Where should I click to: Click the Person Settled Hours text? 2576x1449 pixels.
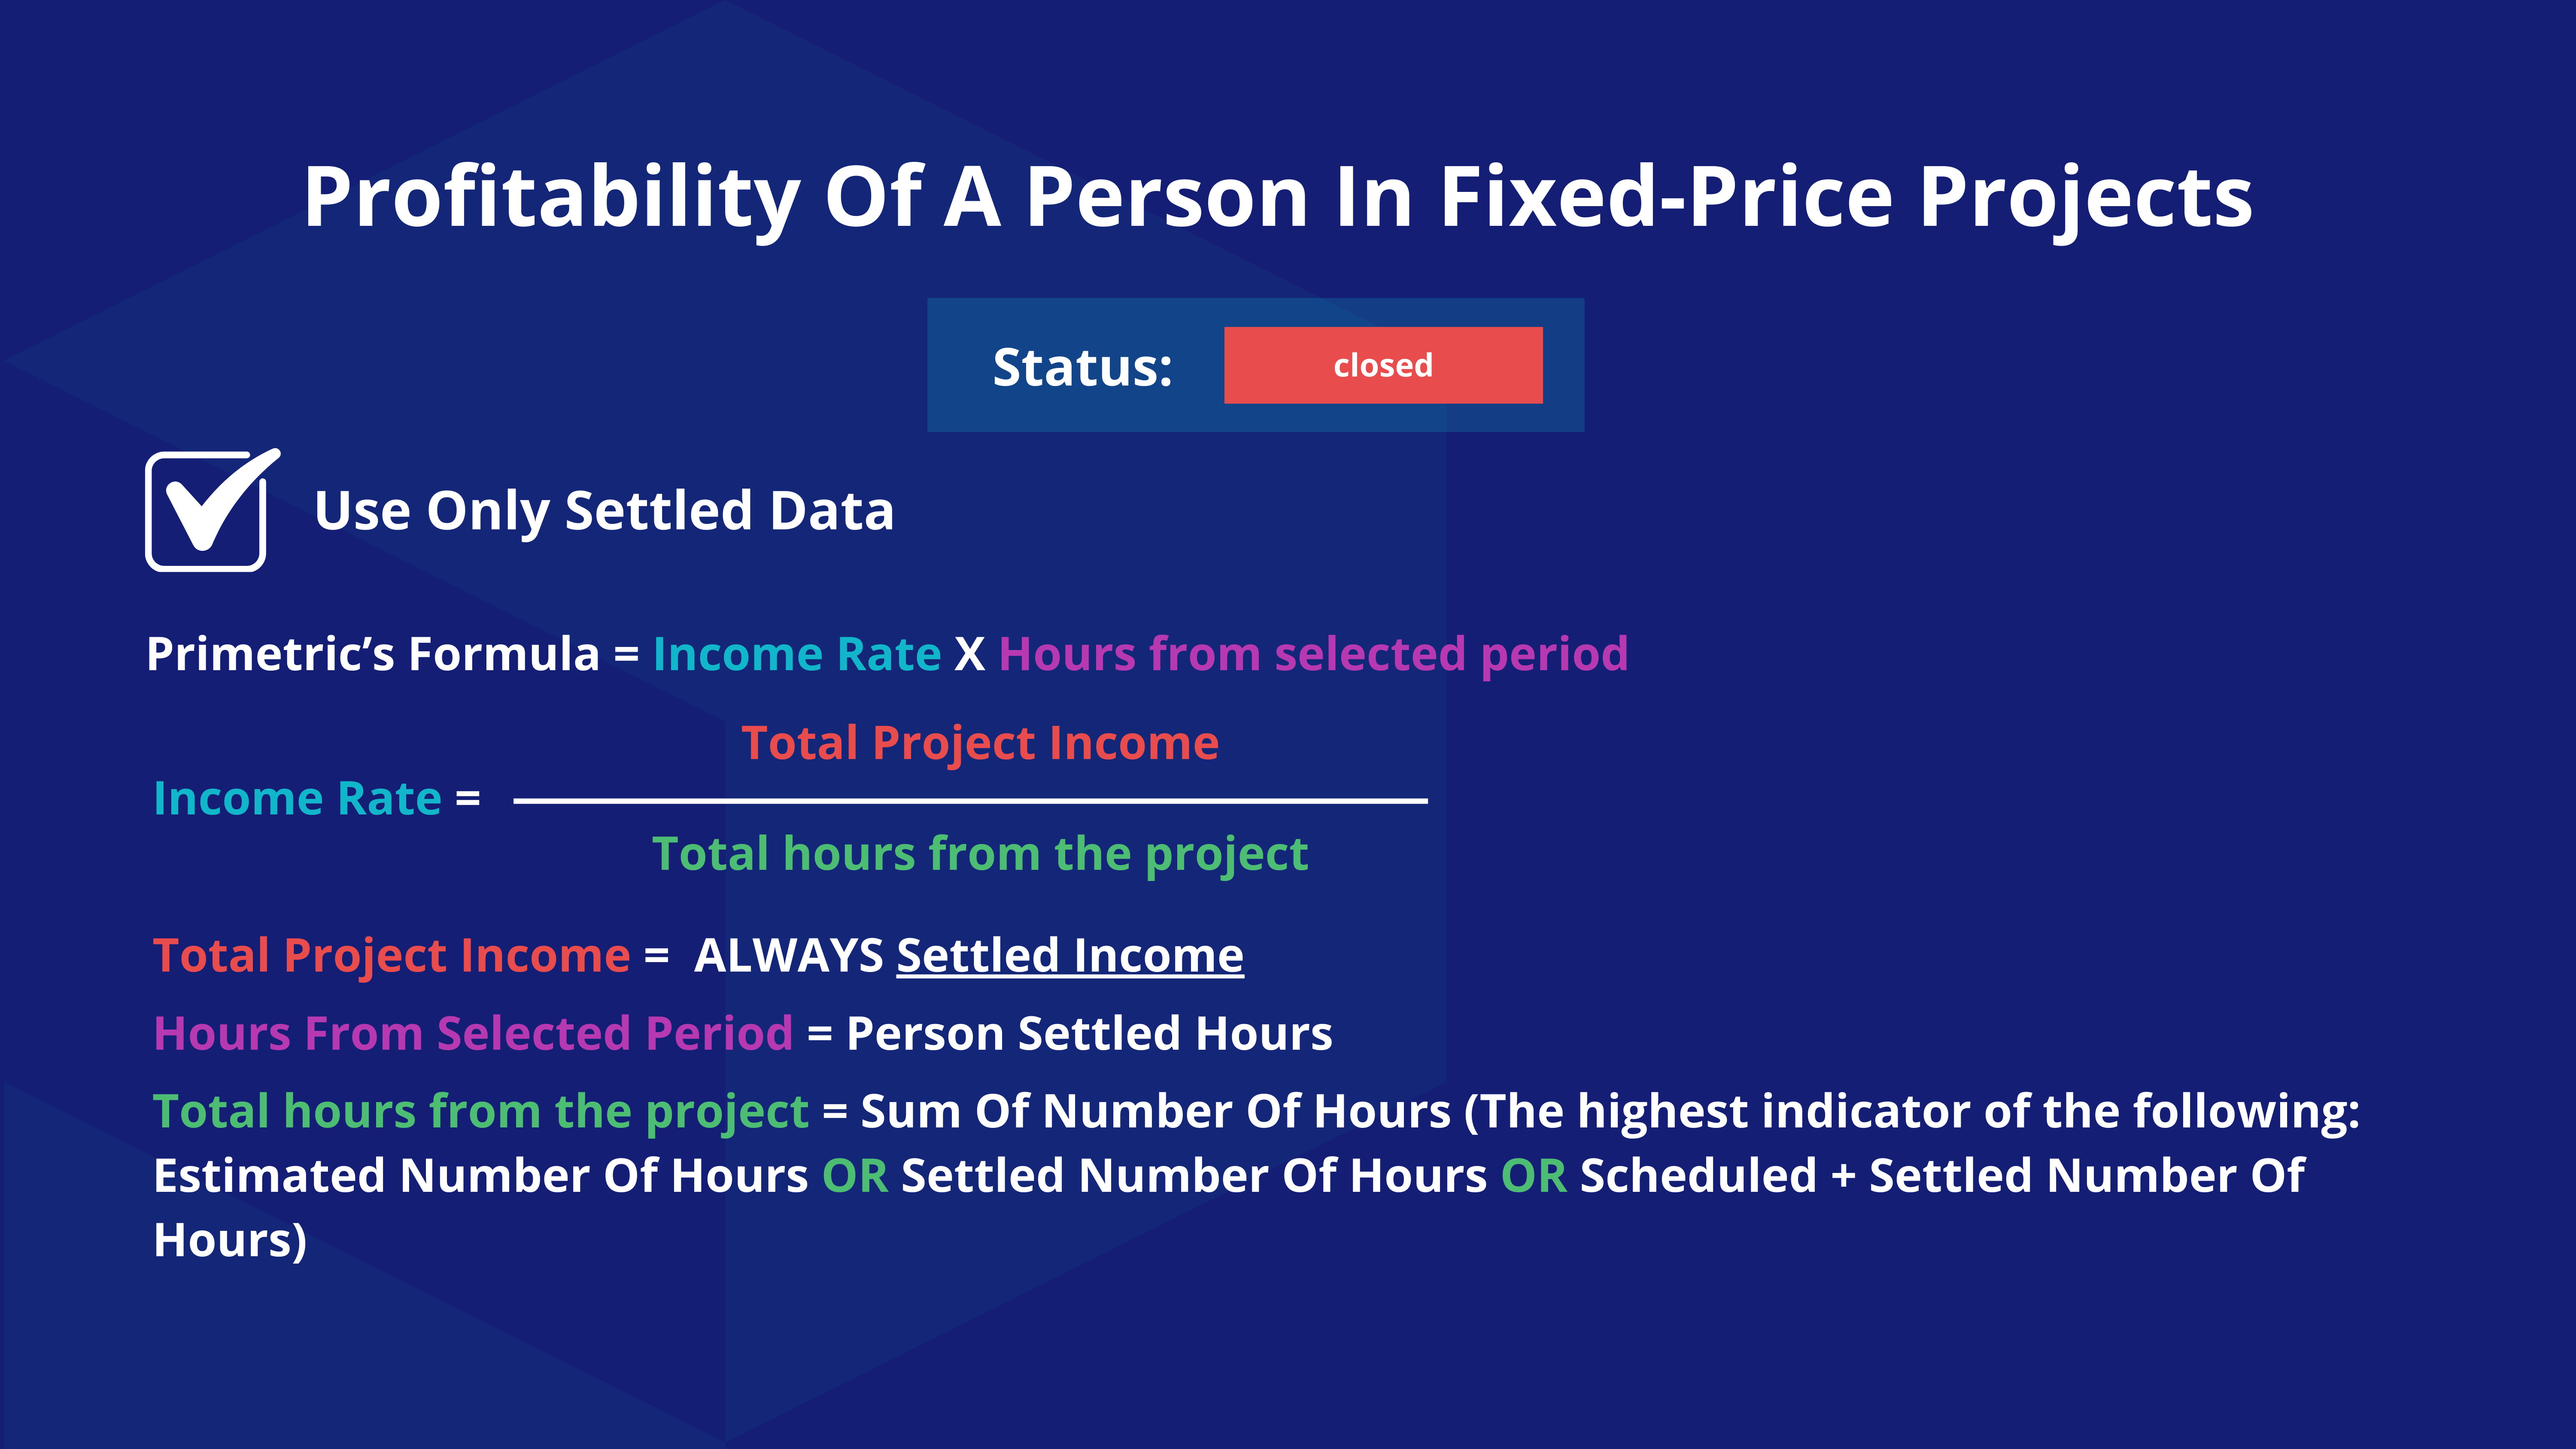(x=1089, y=1034)
